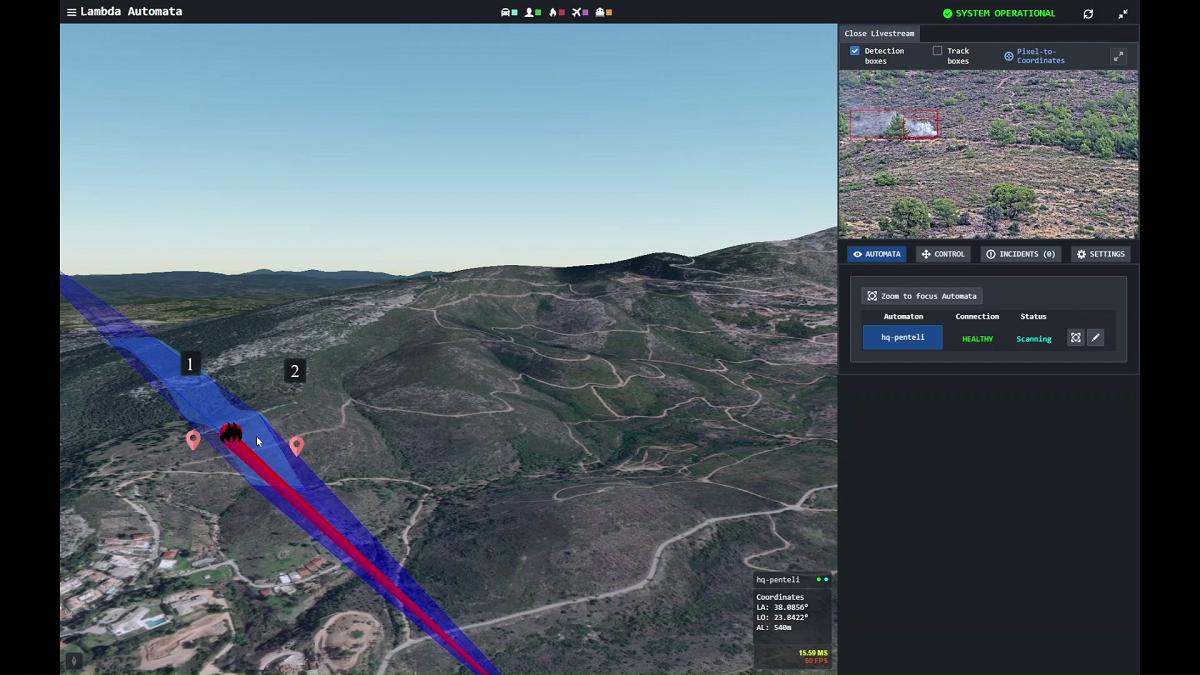Screen dimensions: 1200x675
Task: Enable the Track boxes checkbox
Action: (x=937, y=51)
